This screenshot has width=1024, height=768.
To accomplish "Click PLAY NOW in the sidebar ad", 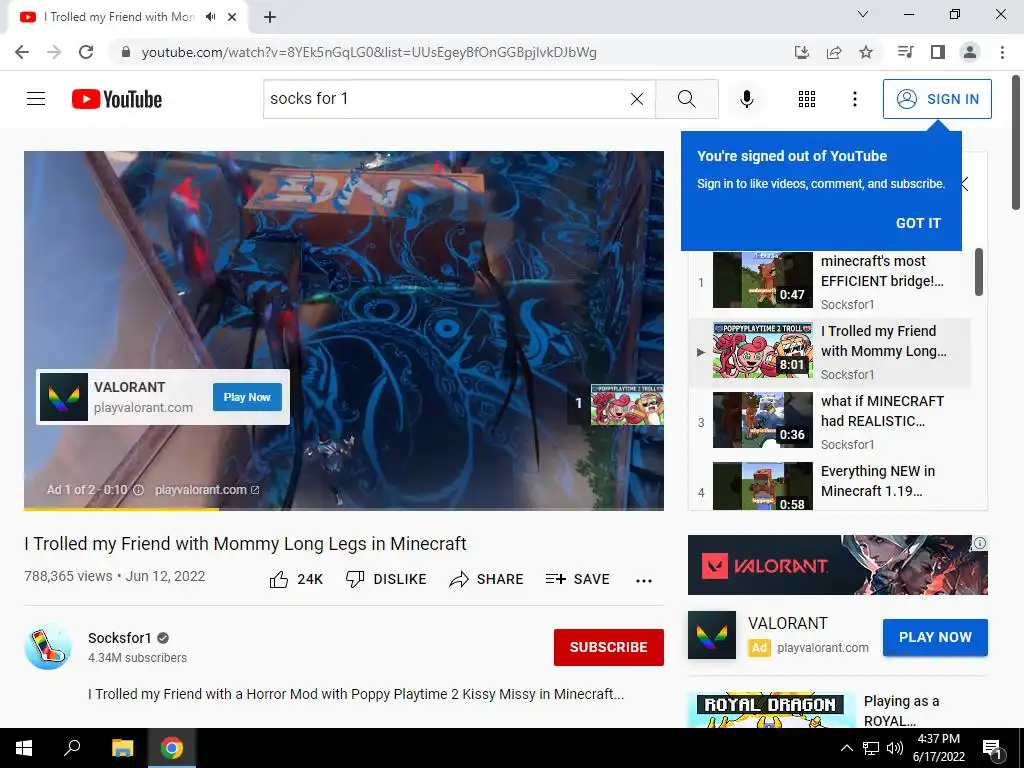I will coord(935,637).
